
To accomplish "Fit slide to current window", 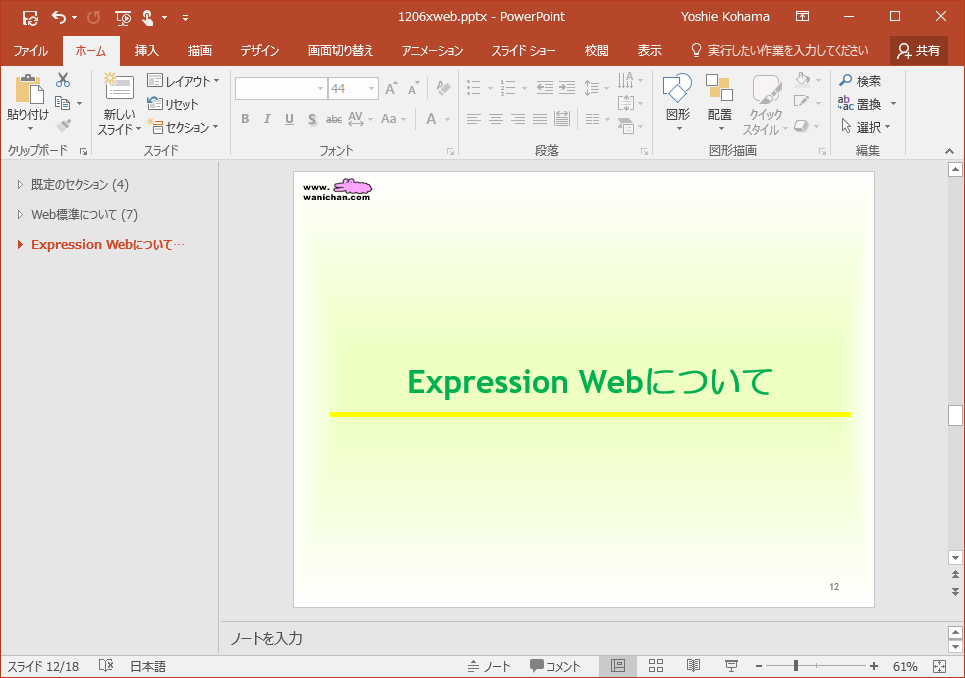I will [x=939, y=666].
